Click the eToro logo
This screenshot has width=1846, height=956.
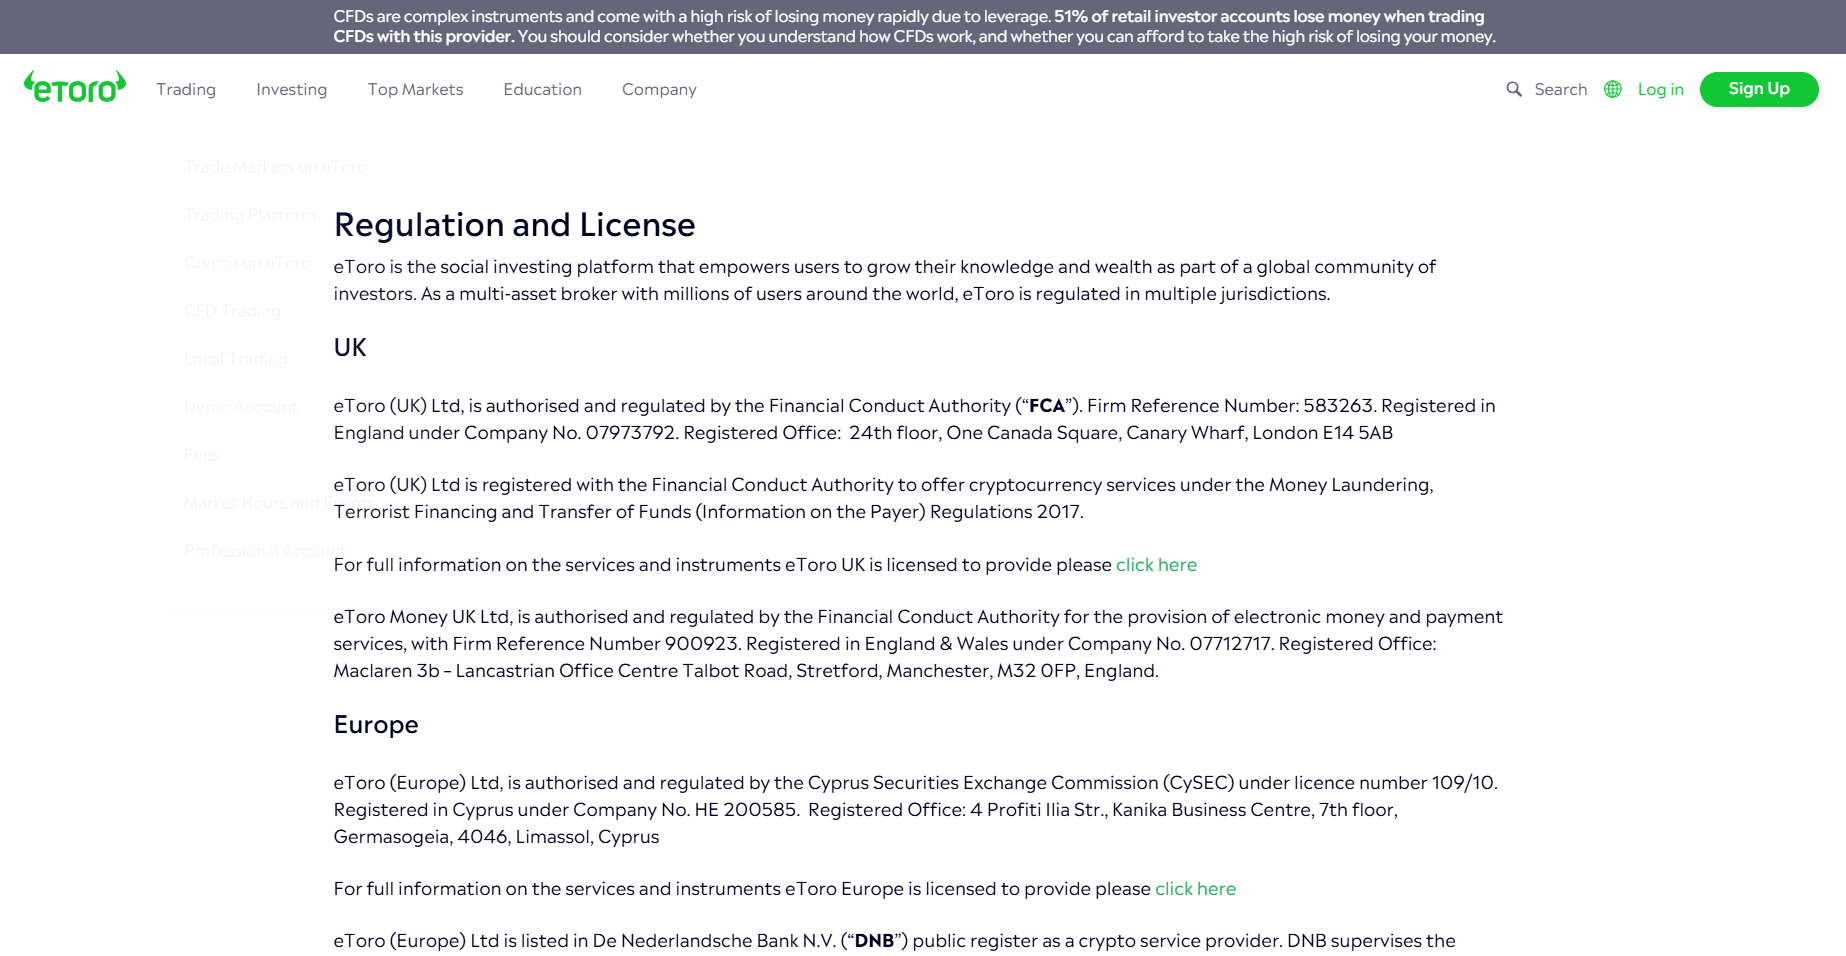pyautogui.click(x=75, y=88)
